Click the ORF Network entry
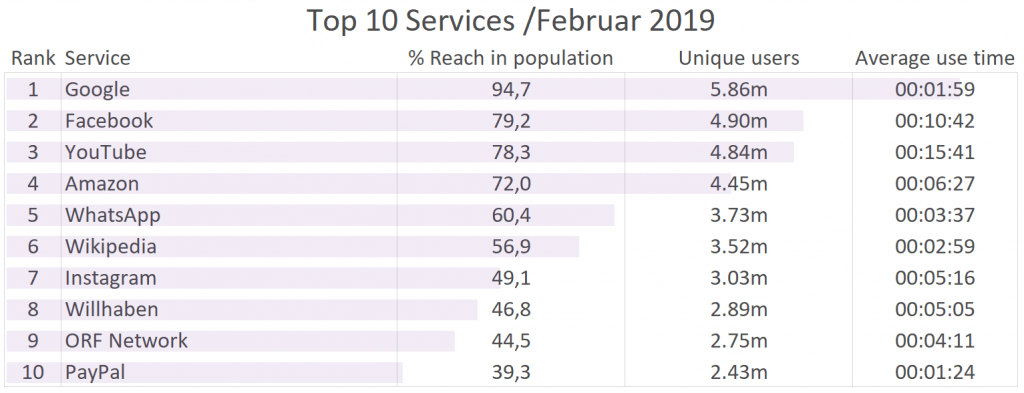 126,340
